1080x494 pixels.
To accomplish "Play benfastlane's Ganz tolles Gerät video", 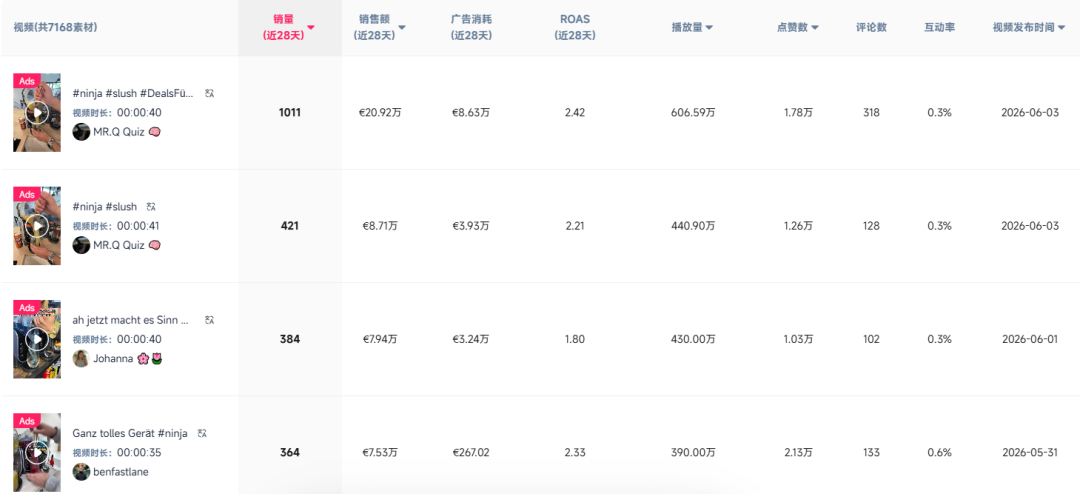I will click(37, 452).
